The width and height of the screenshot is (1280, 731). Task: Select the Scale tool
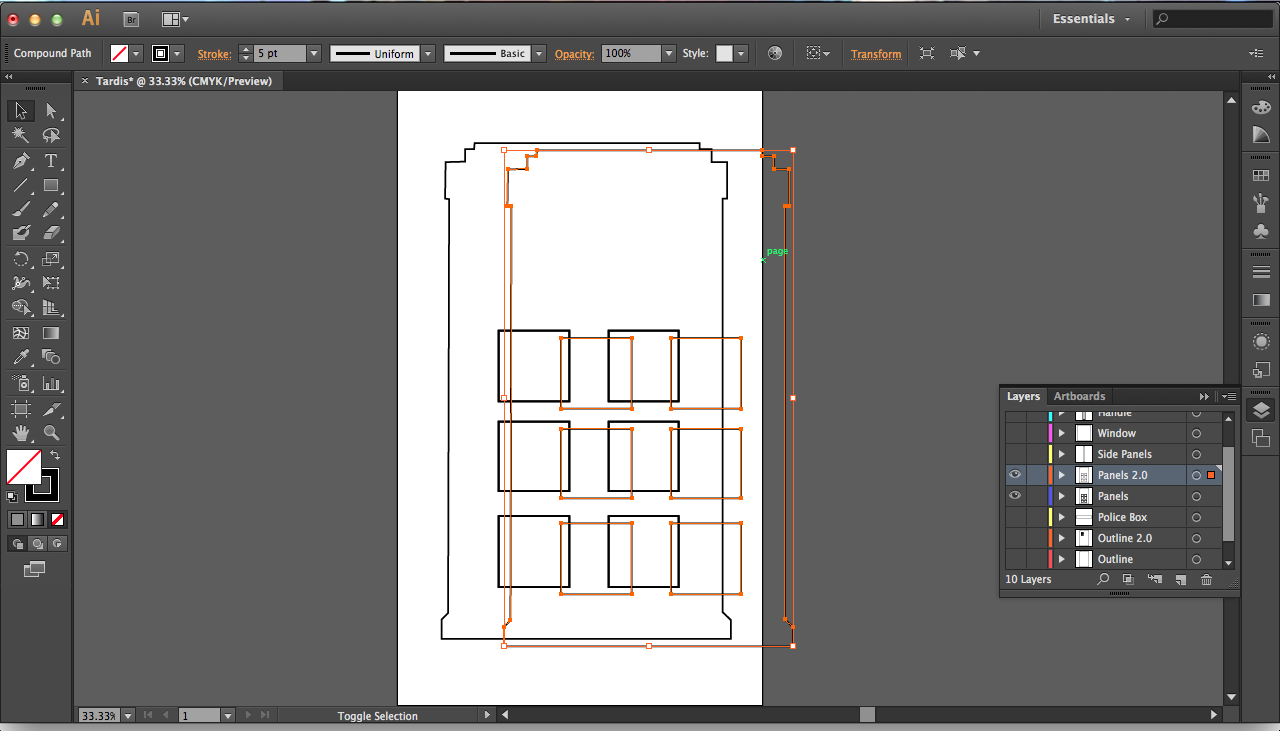51,259
